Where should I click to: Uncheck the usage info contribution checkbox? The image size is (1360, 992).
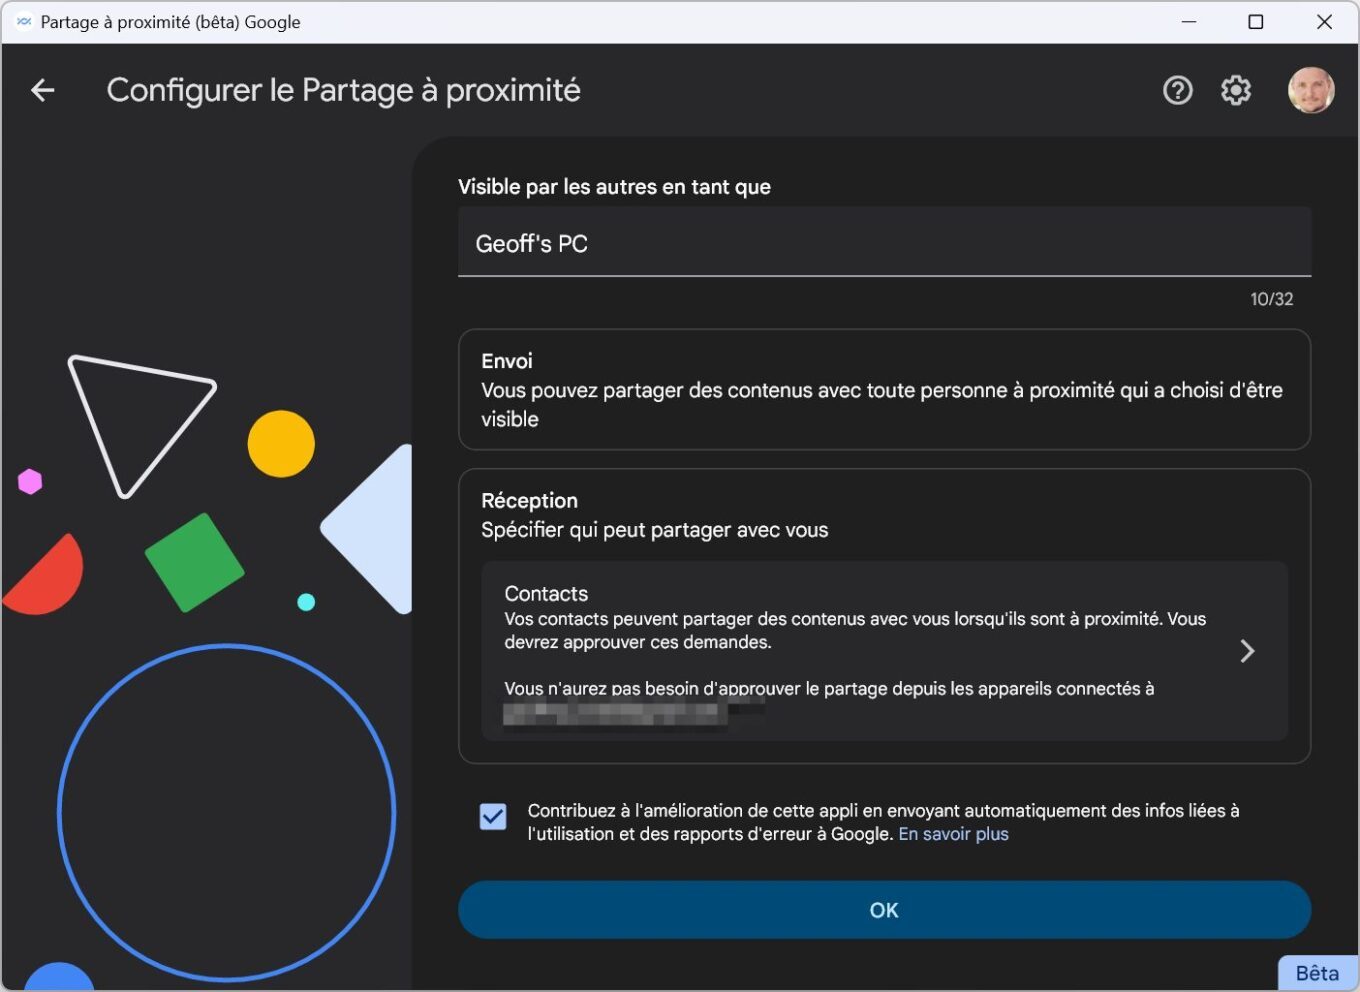coord(493,817)
